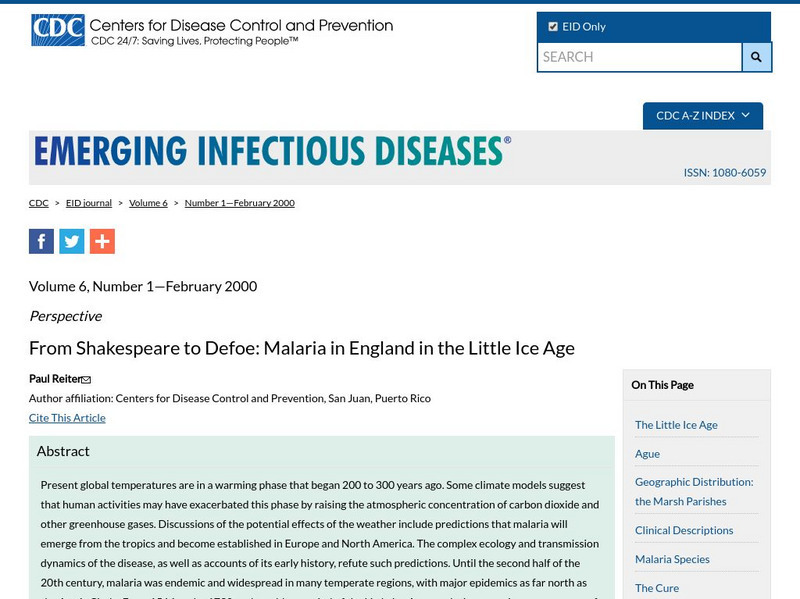Share article on Facebook

click(41, 241)
